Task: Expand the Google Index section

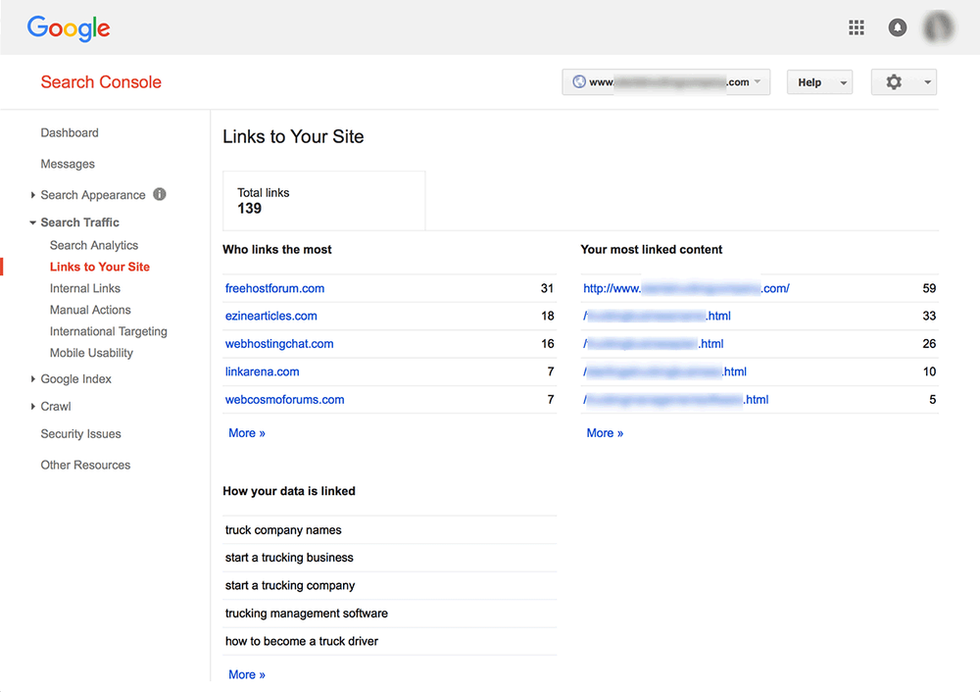Action: tap(32, 379)
